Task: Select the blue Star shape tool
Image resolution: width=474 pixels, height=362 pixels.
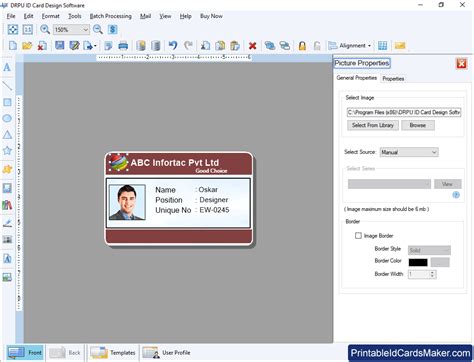Action: tap(7, 151)
